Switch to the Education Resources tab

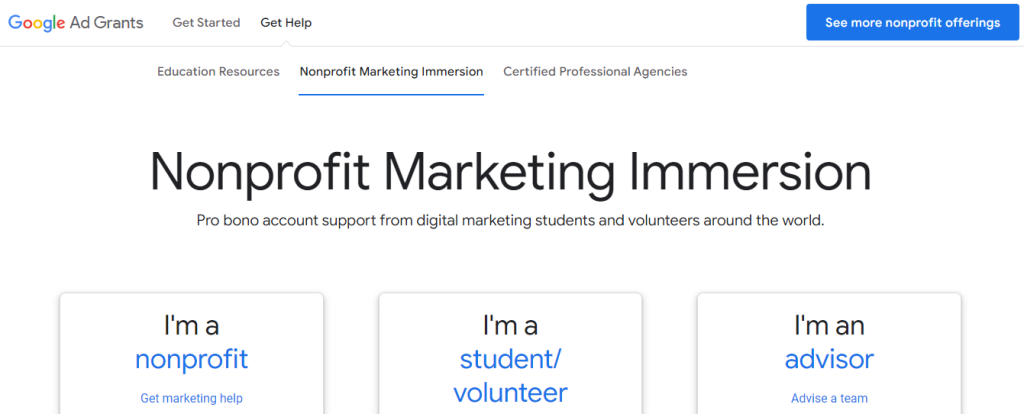(218, 72)
